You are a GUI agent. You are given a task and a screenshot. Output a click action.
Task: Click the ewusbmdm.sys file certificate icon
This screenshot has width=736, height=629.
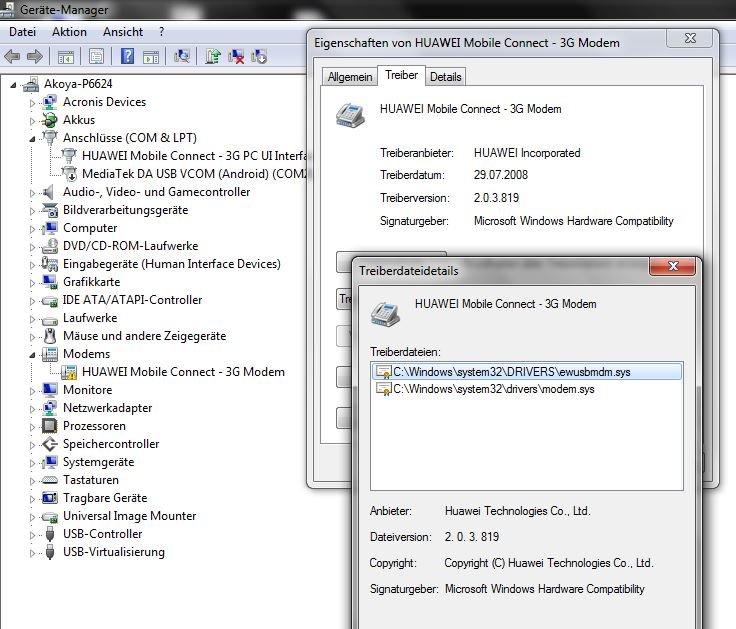point(383,372)
